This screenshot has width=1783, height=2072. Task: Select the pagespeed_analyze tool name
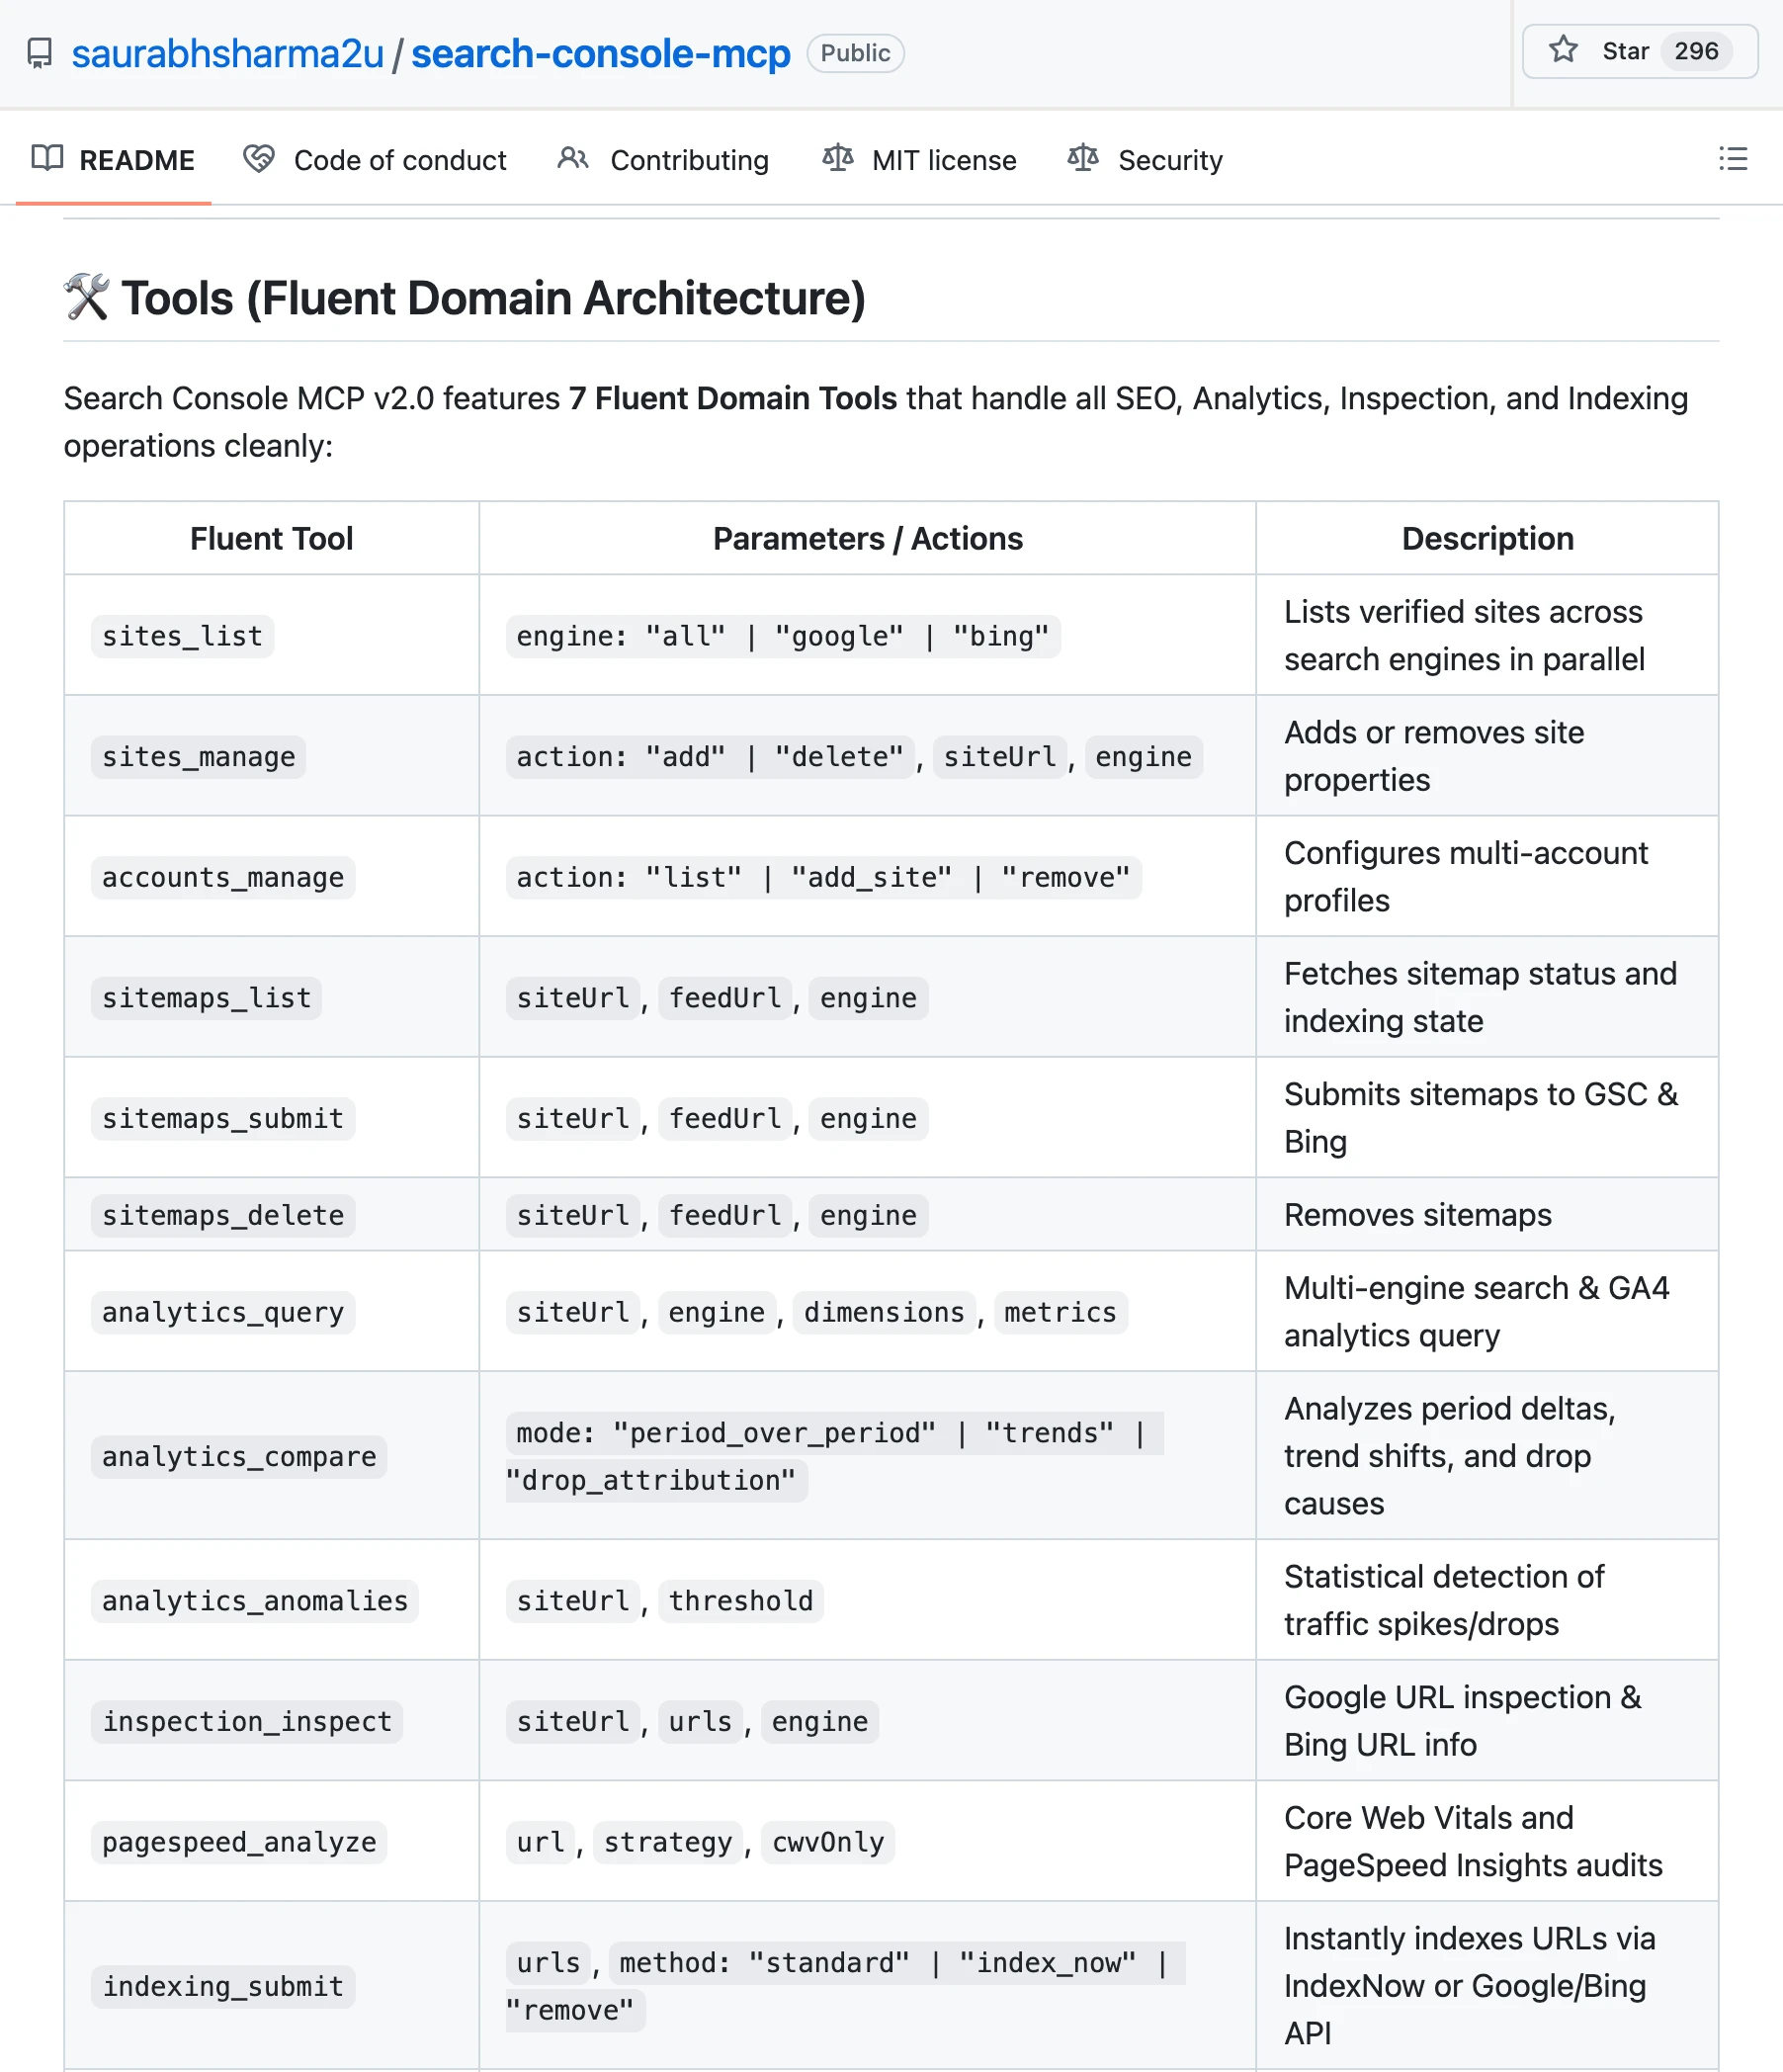[x=239, y=1842]
